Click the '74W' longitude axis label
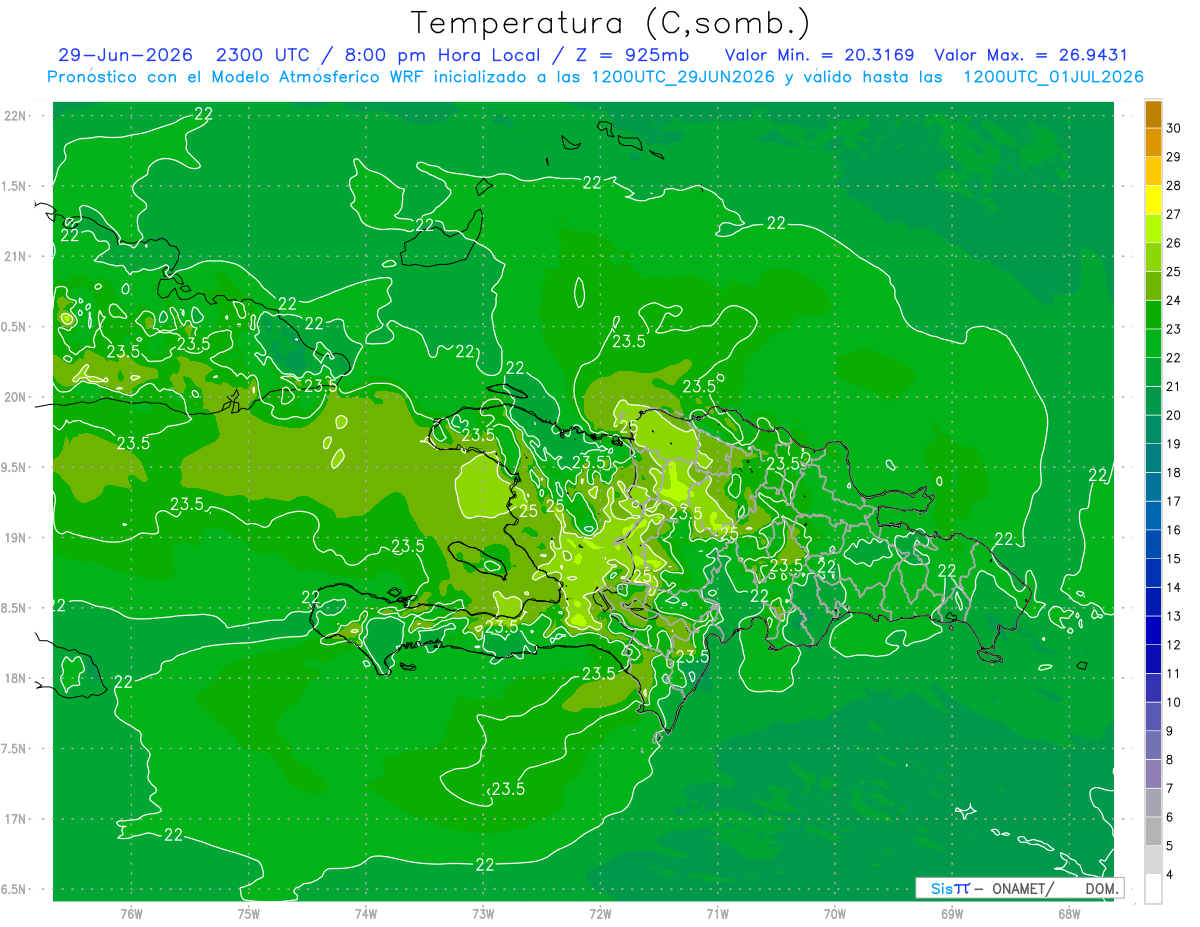 coord(366,913)
